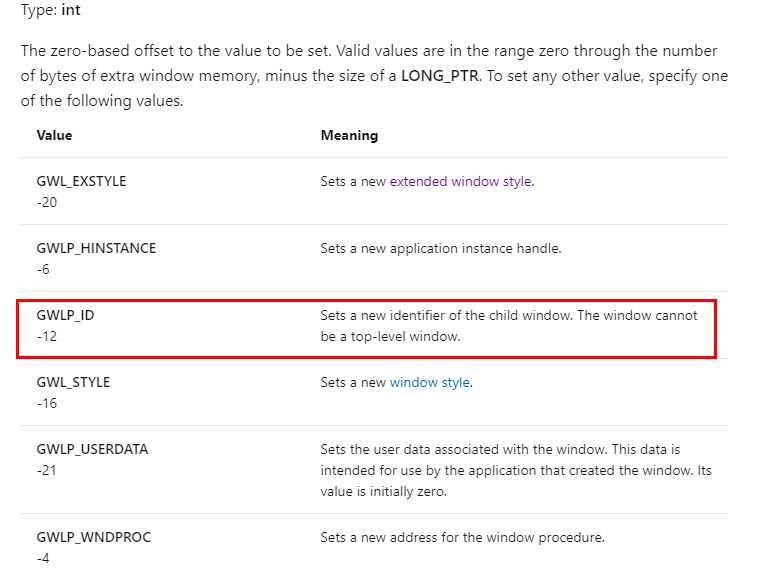Click the Value column header
The height and width of the screenshot is (572, 773).
point(54,136)
